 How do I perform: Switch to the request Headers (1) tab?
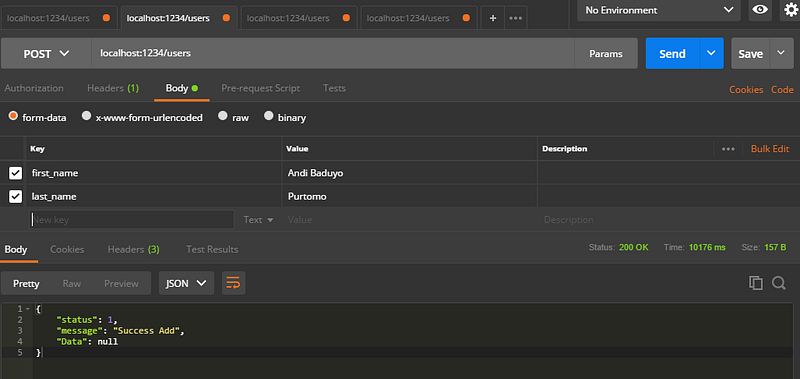pyautogui.click(x=113, y=88)
